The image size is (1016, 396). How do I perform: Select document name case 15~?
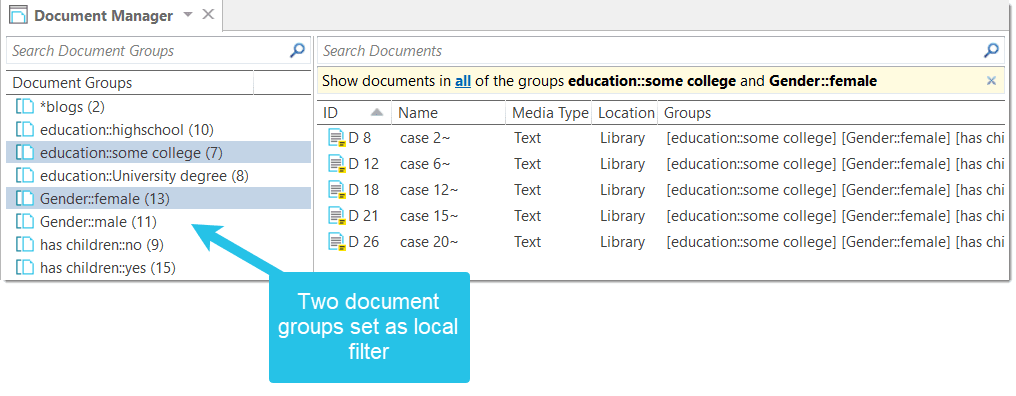pos(429,216)
